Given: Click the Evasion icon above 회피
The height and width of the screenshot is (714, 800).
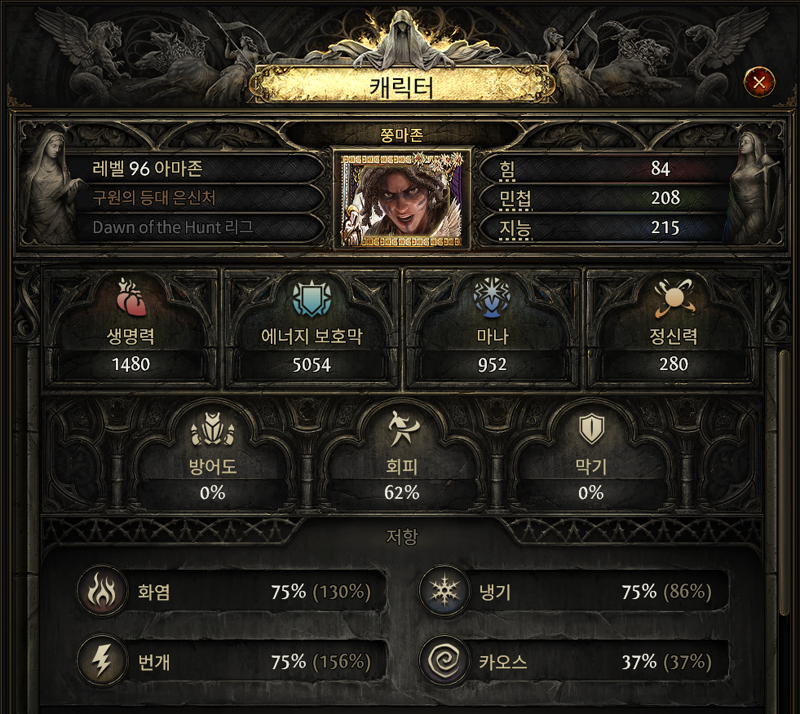Looking at the screenshot, I should 402,428.
